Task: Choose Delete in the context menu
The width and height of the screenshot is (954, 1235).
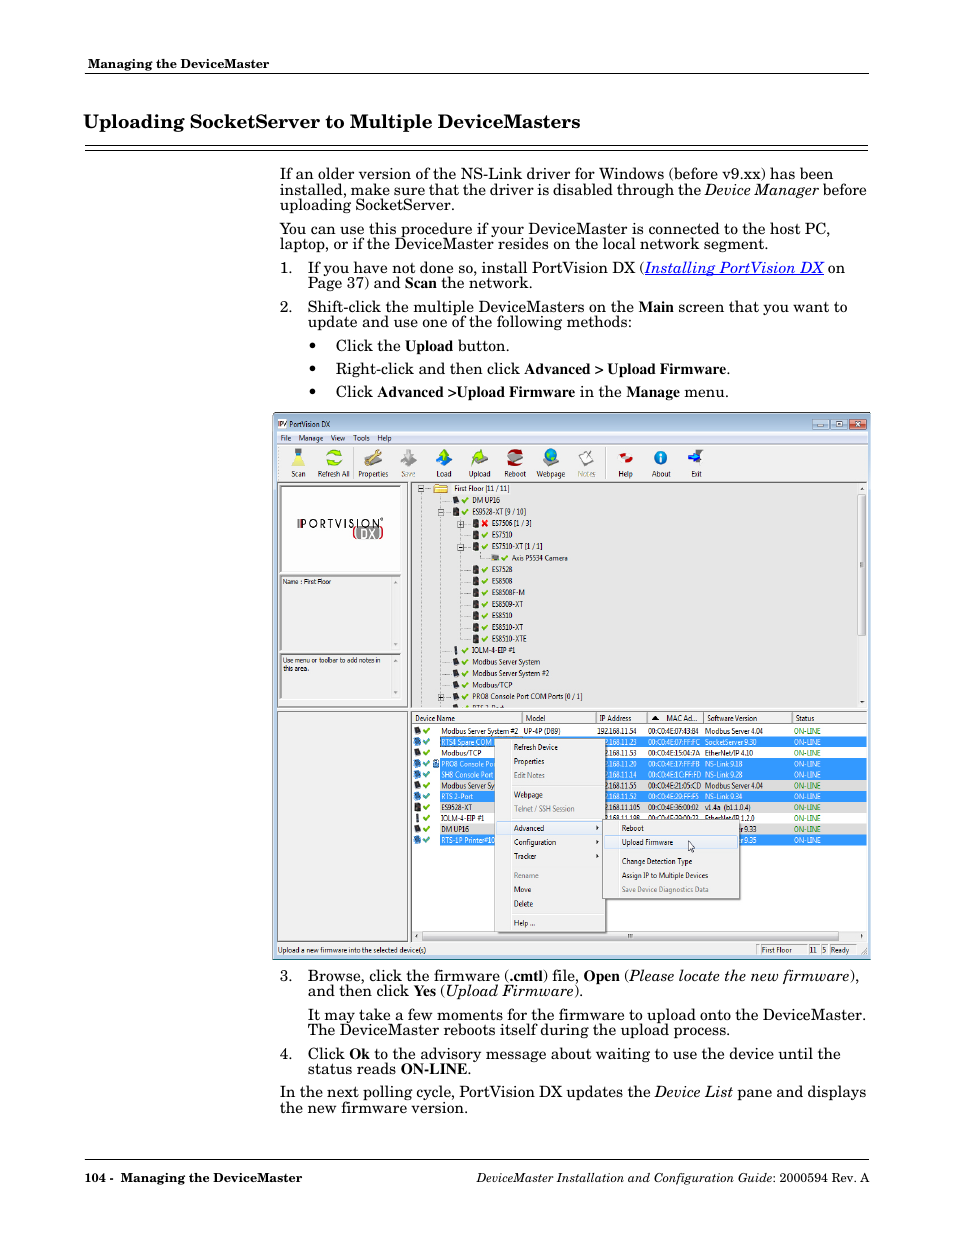Action: click(x=550, y=903)
